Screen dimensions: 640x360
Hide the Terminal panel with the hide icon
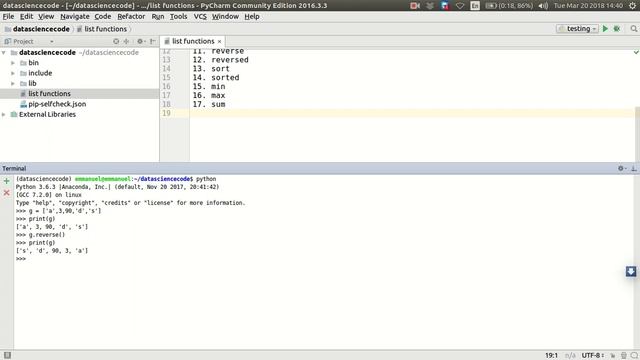pyautogui.click(x=633, y=168)
